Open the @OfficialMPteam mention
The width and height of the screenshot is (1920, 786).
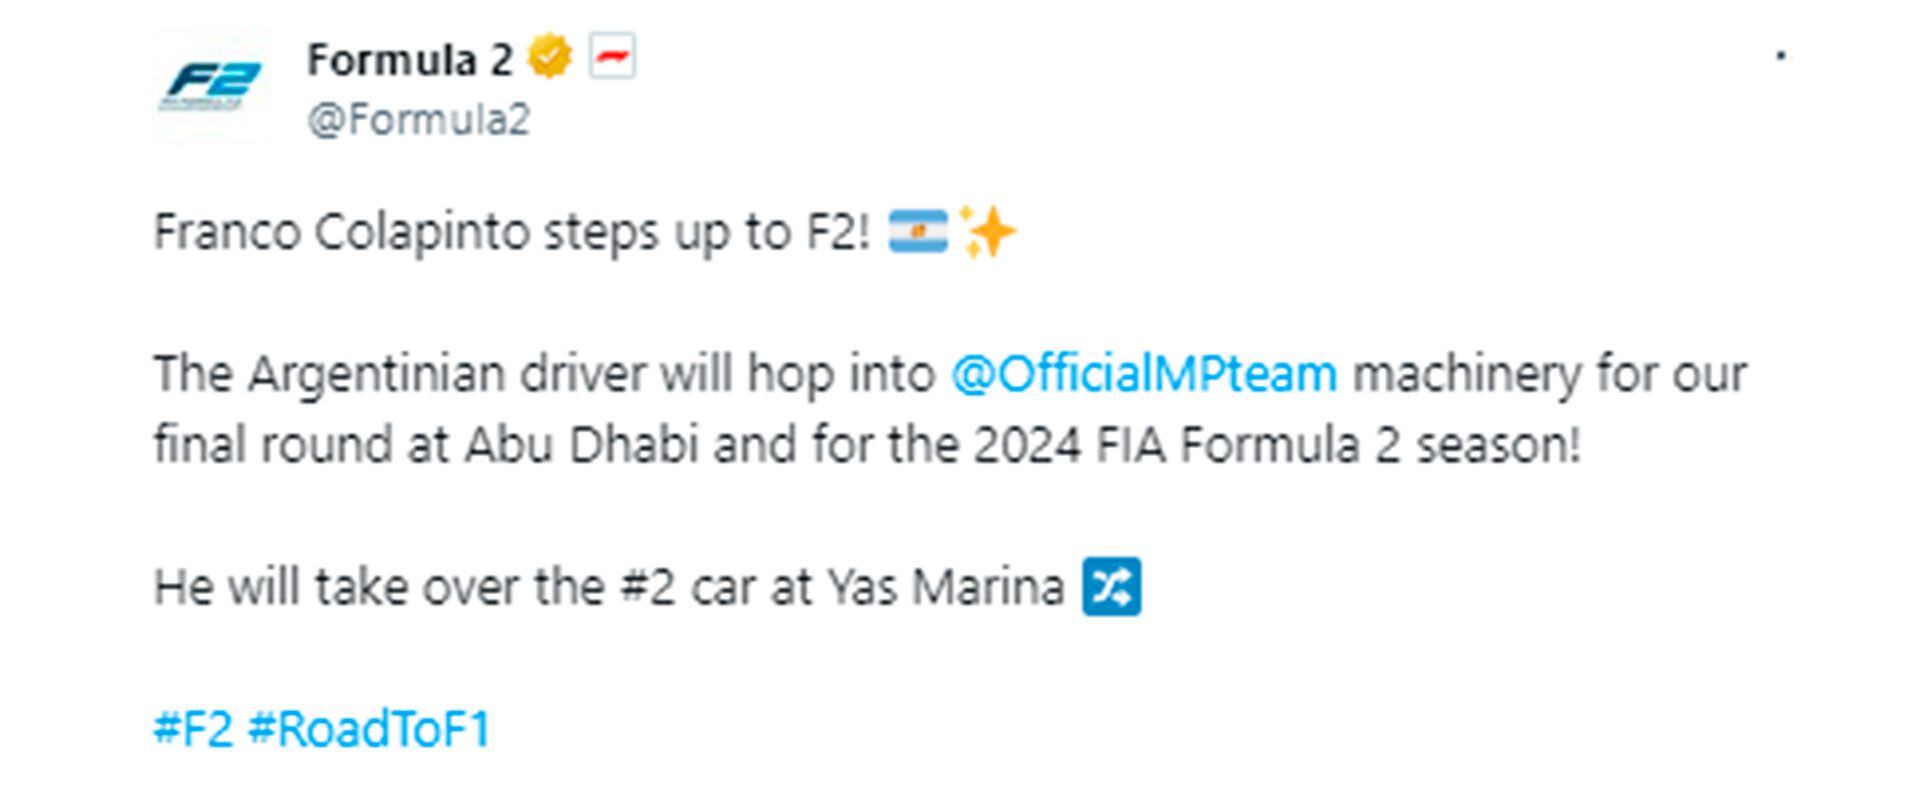(x=1143, y=374)
